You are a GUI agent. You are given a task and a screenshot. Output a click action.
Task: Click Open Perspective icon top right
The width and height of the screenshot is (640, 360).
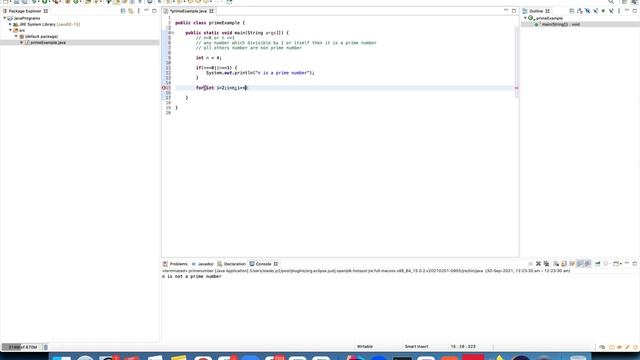(624, 2)
